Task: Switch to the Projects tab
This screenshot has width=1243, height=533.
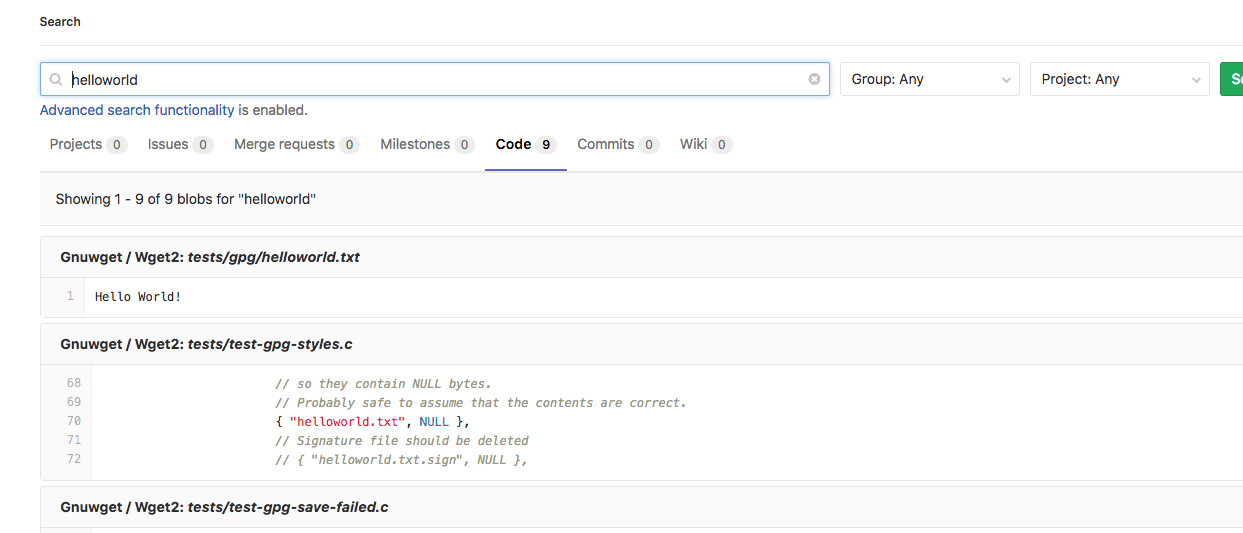Action: coord(88,144)
